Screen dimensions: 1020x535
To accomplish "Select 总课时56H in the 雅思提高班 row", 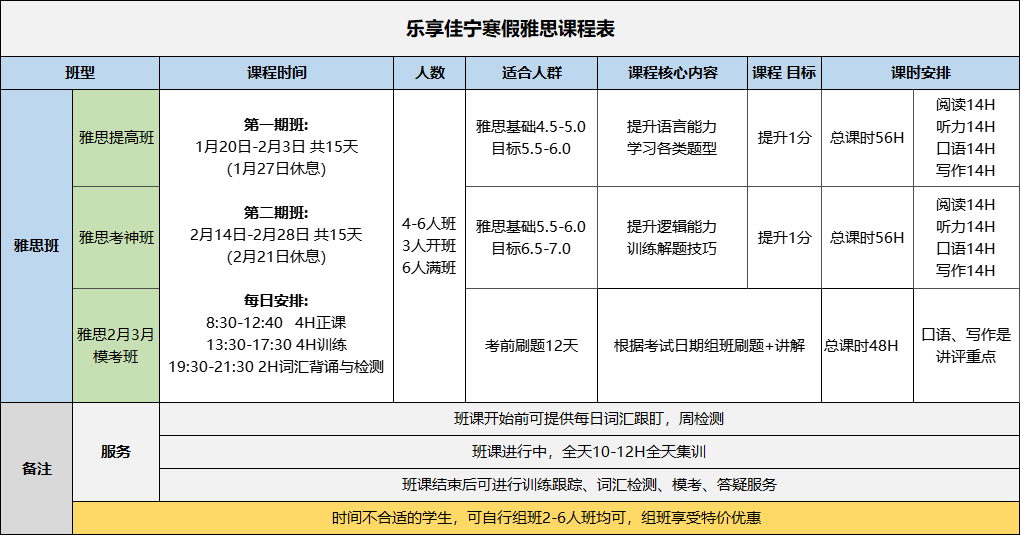I will 867,138.
